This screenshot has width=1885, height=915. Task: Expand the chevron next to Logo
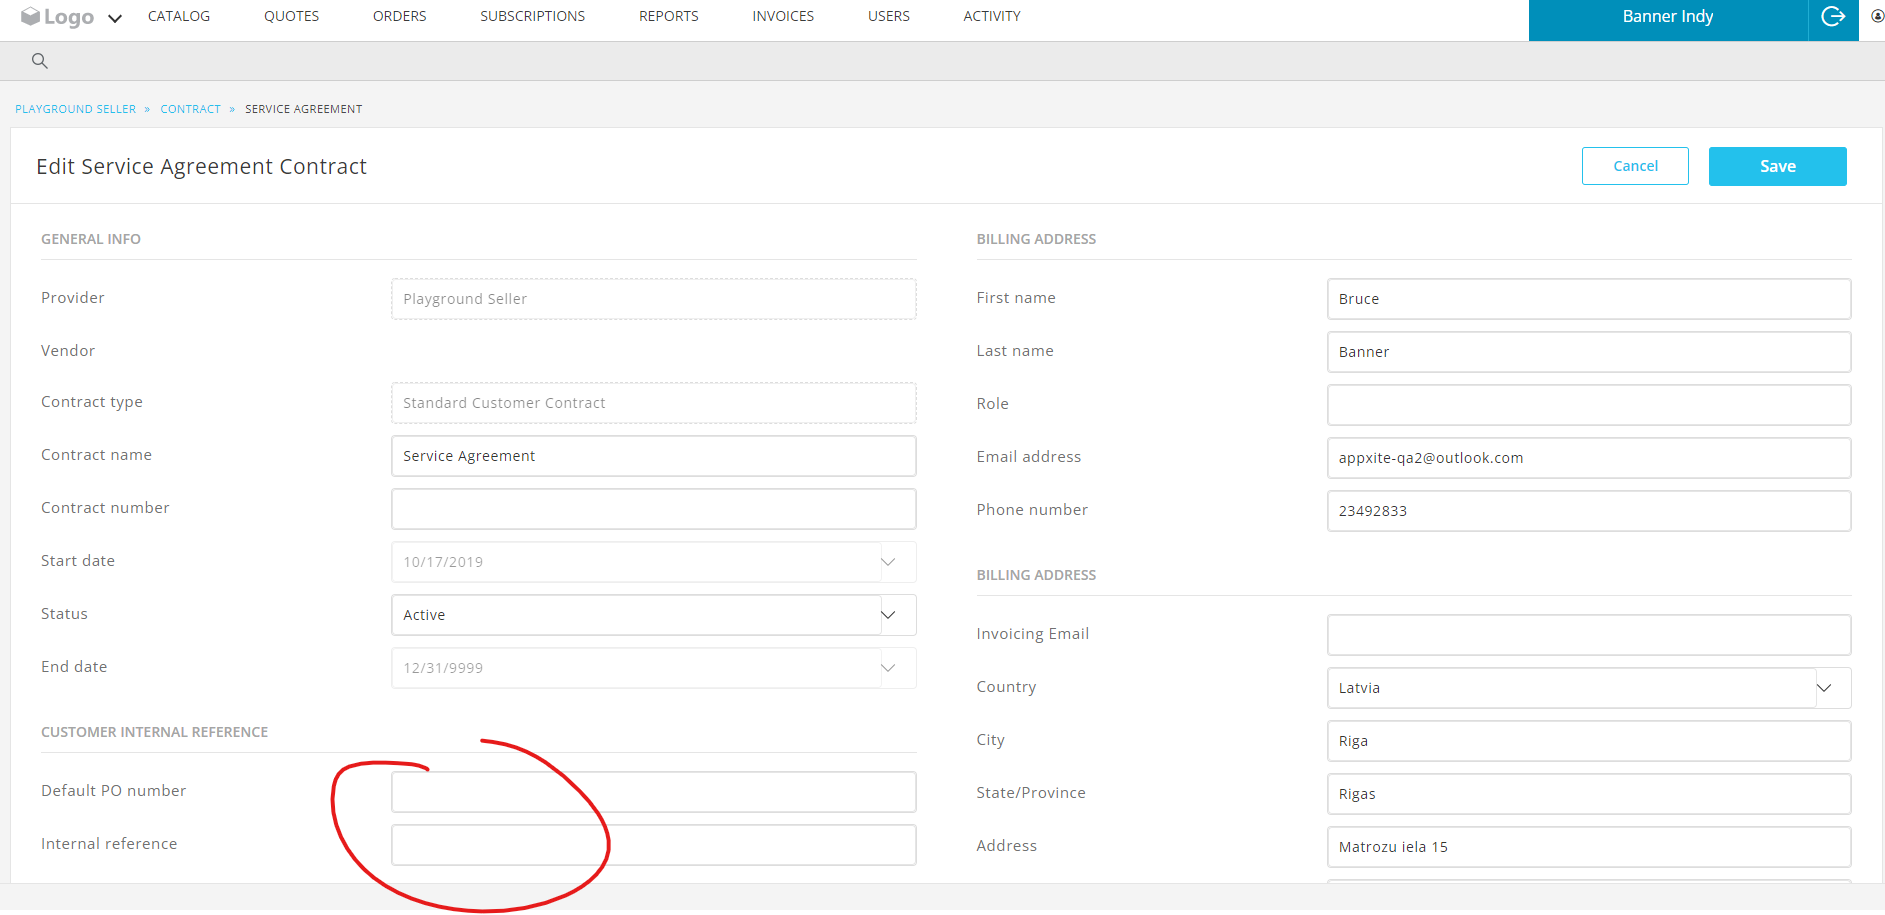115,18
